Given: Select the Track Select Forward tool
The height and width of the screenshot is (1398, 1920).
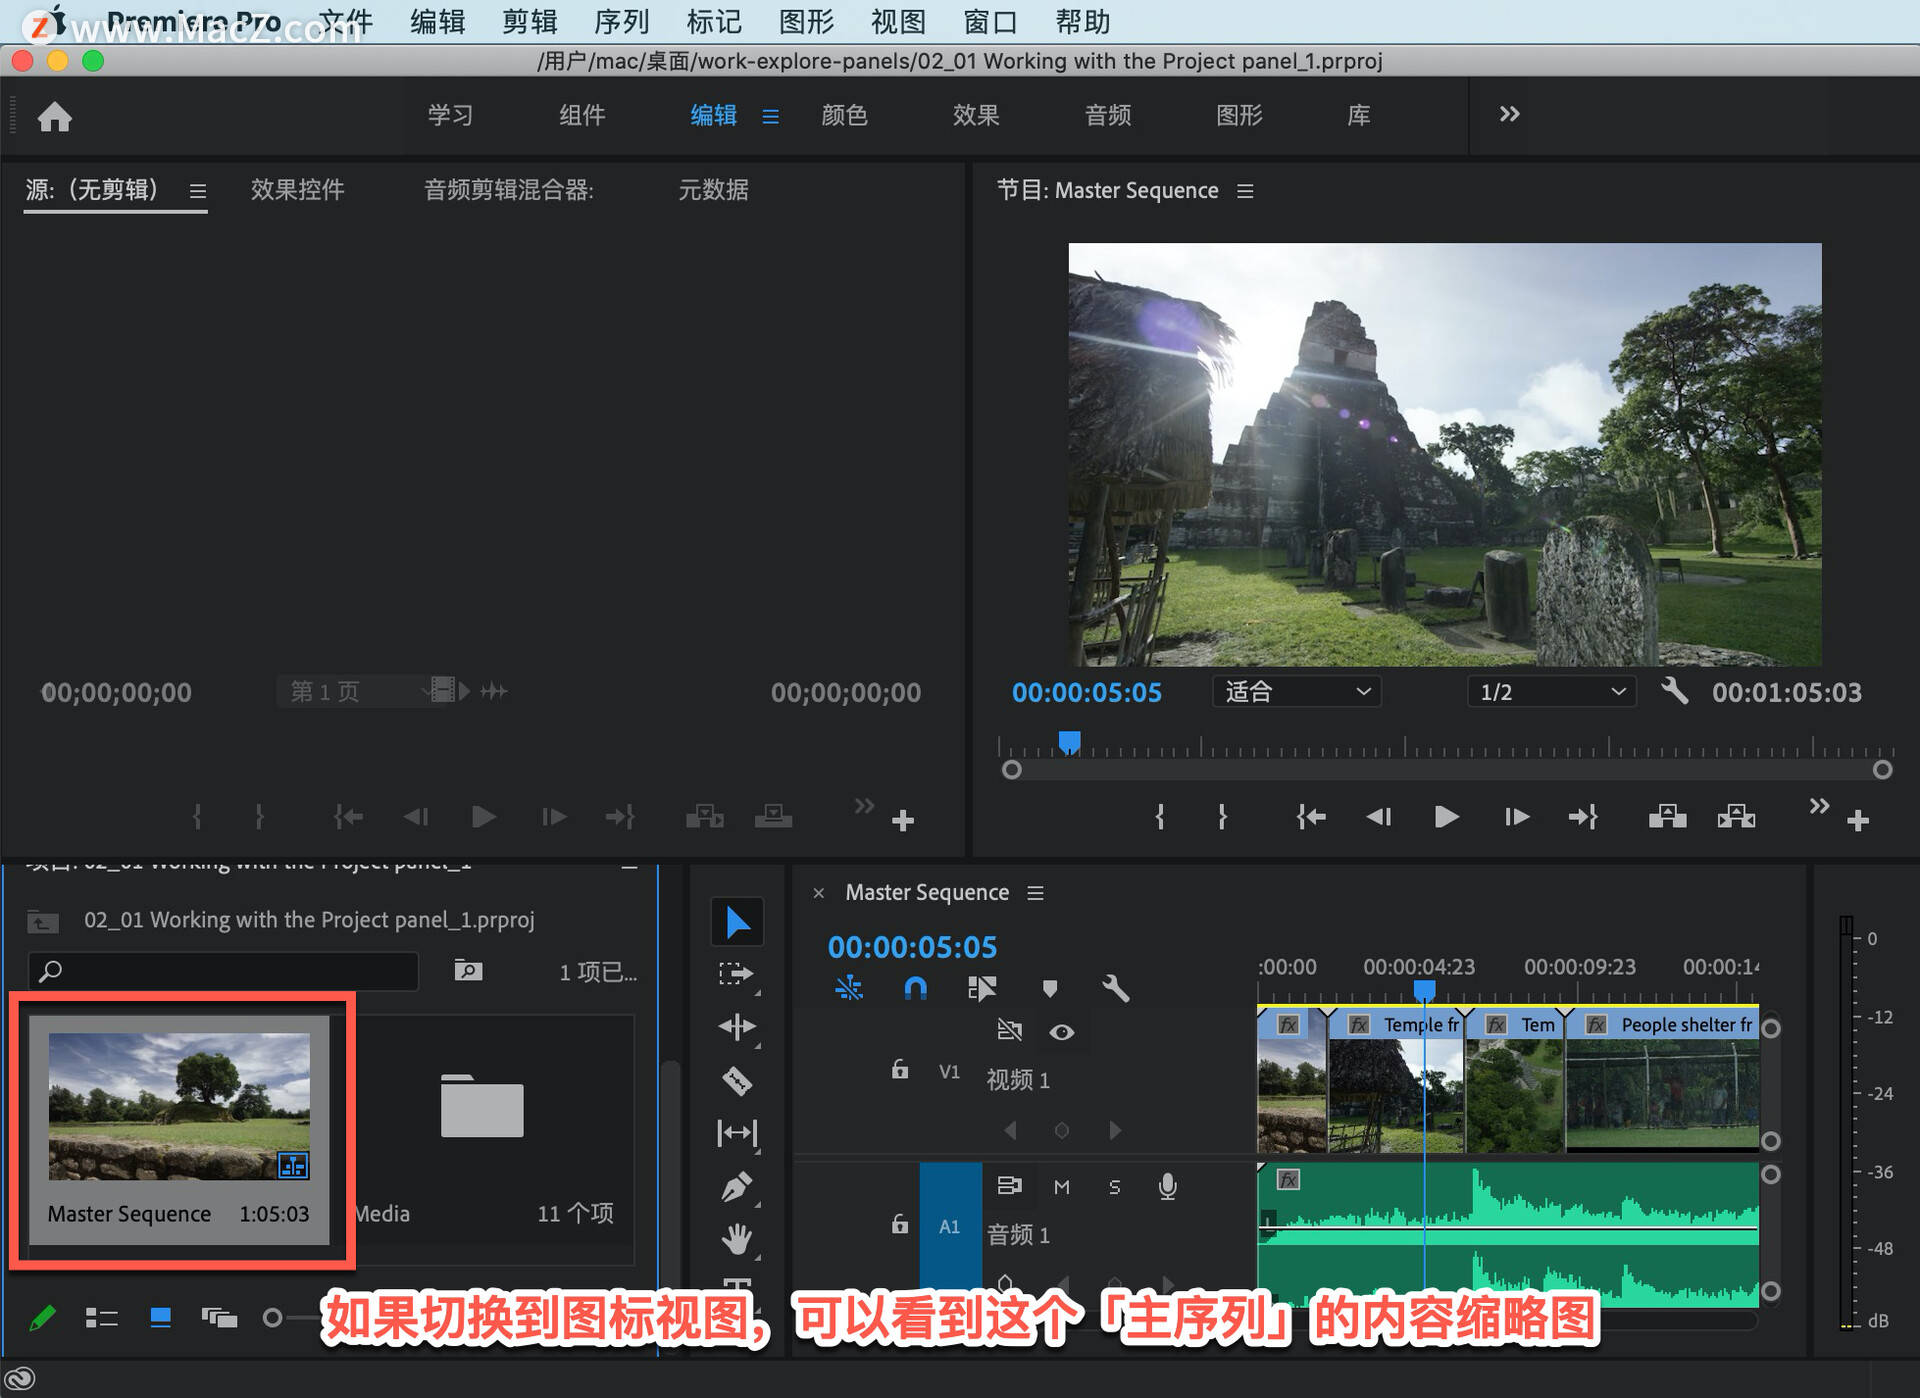Looking at the screenshot, I should coord(737,974).
